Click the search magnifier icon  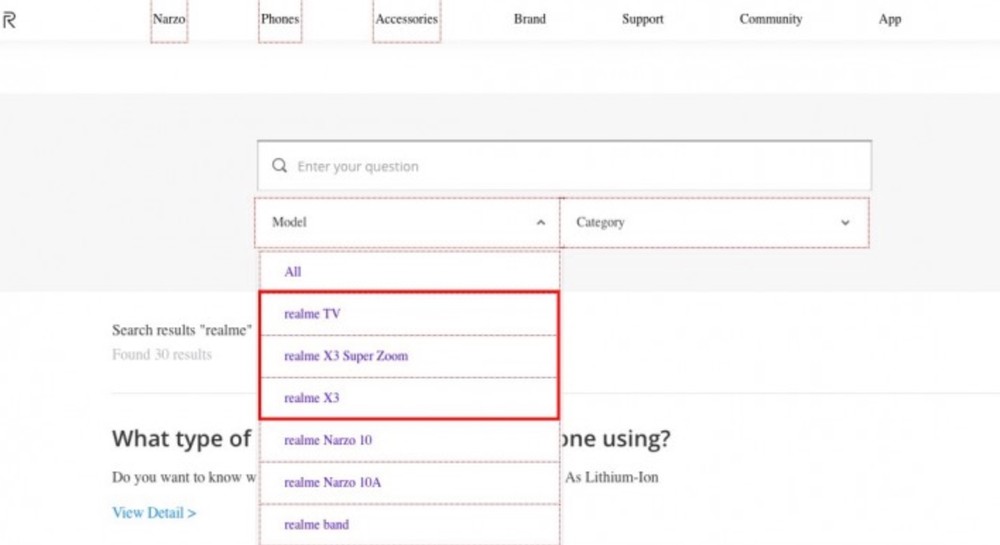pyautogui.click(x=280, y=166)
